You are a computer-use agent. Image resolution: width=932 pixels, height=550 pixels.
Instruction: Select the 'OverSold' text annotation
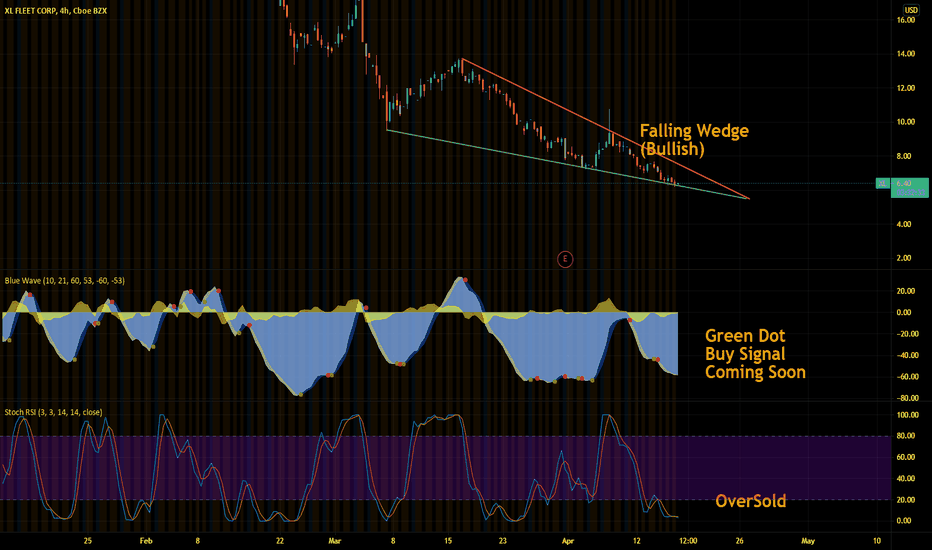click(751, 501)
